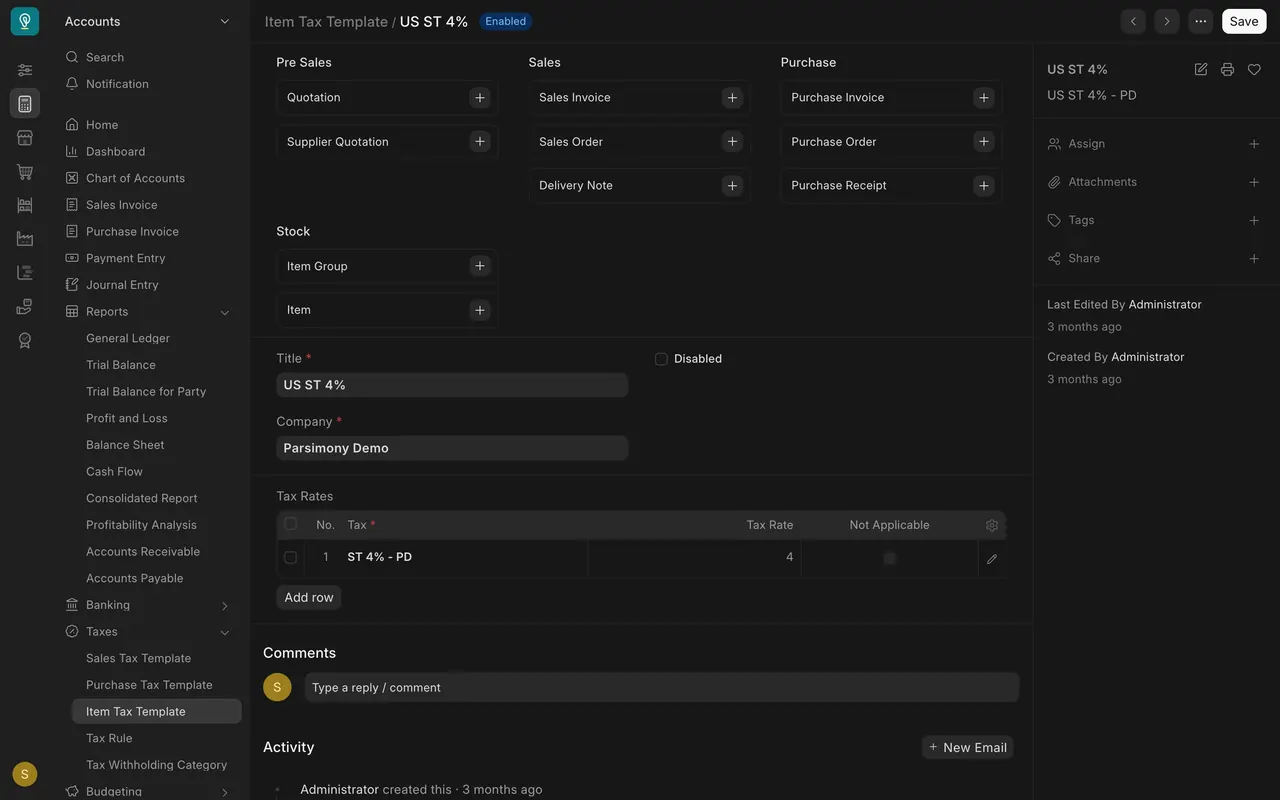Go to Chart of Accounts
1280x800 pixels.
coord(135,178)
